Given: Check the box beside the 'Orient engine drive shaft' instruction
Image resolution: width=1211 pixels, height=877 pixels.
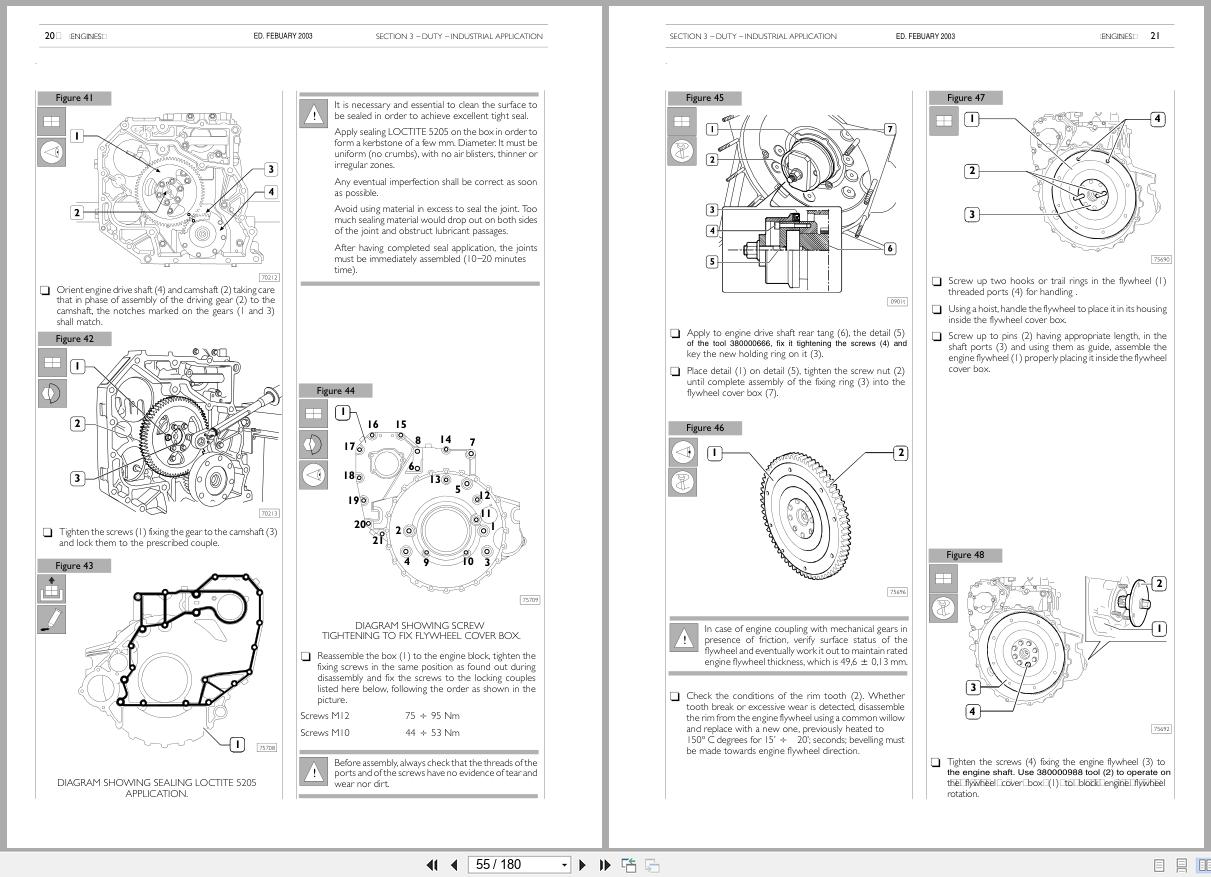Looking at the screenshot, I should [x=44, y=290].
